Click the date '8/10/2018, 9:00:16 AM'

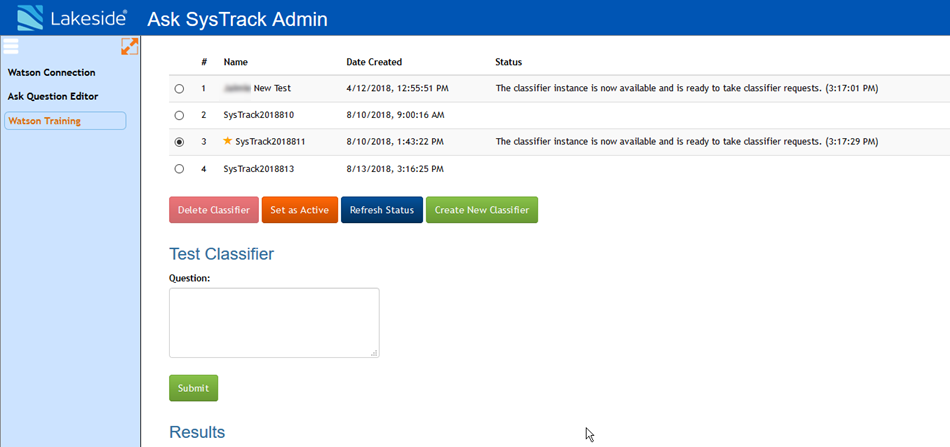[395, 115]
